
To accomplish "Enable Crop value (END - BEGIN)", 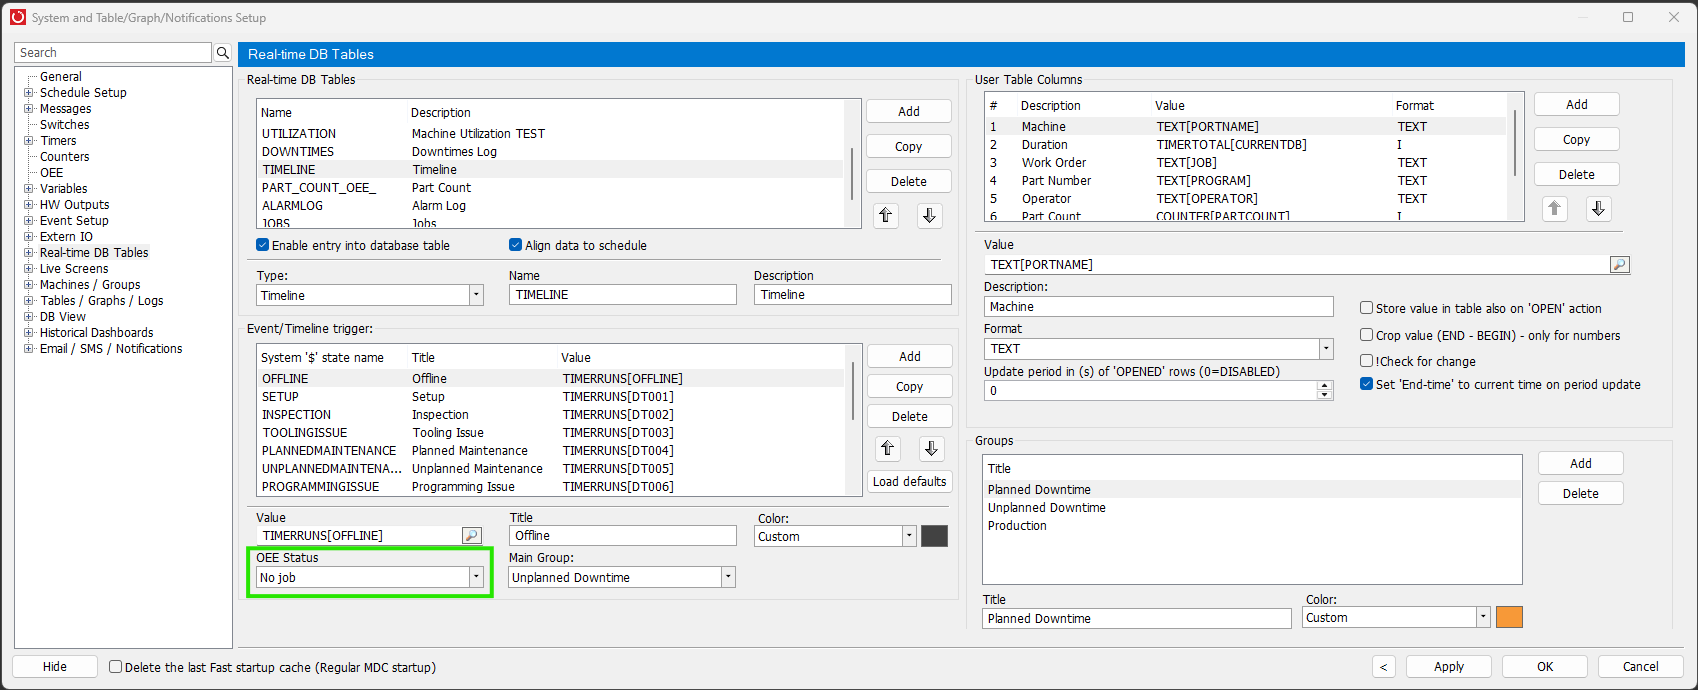I will click(x=1366, y=335).
